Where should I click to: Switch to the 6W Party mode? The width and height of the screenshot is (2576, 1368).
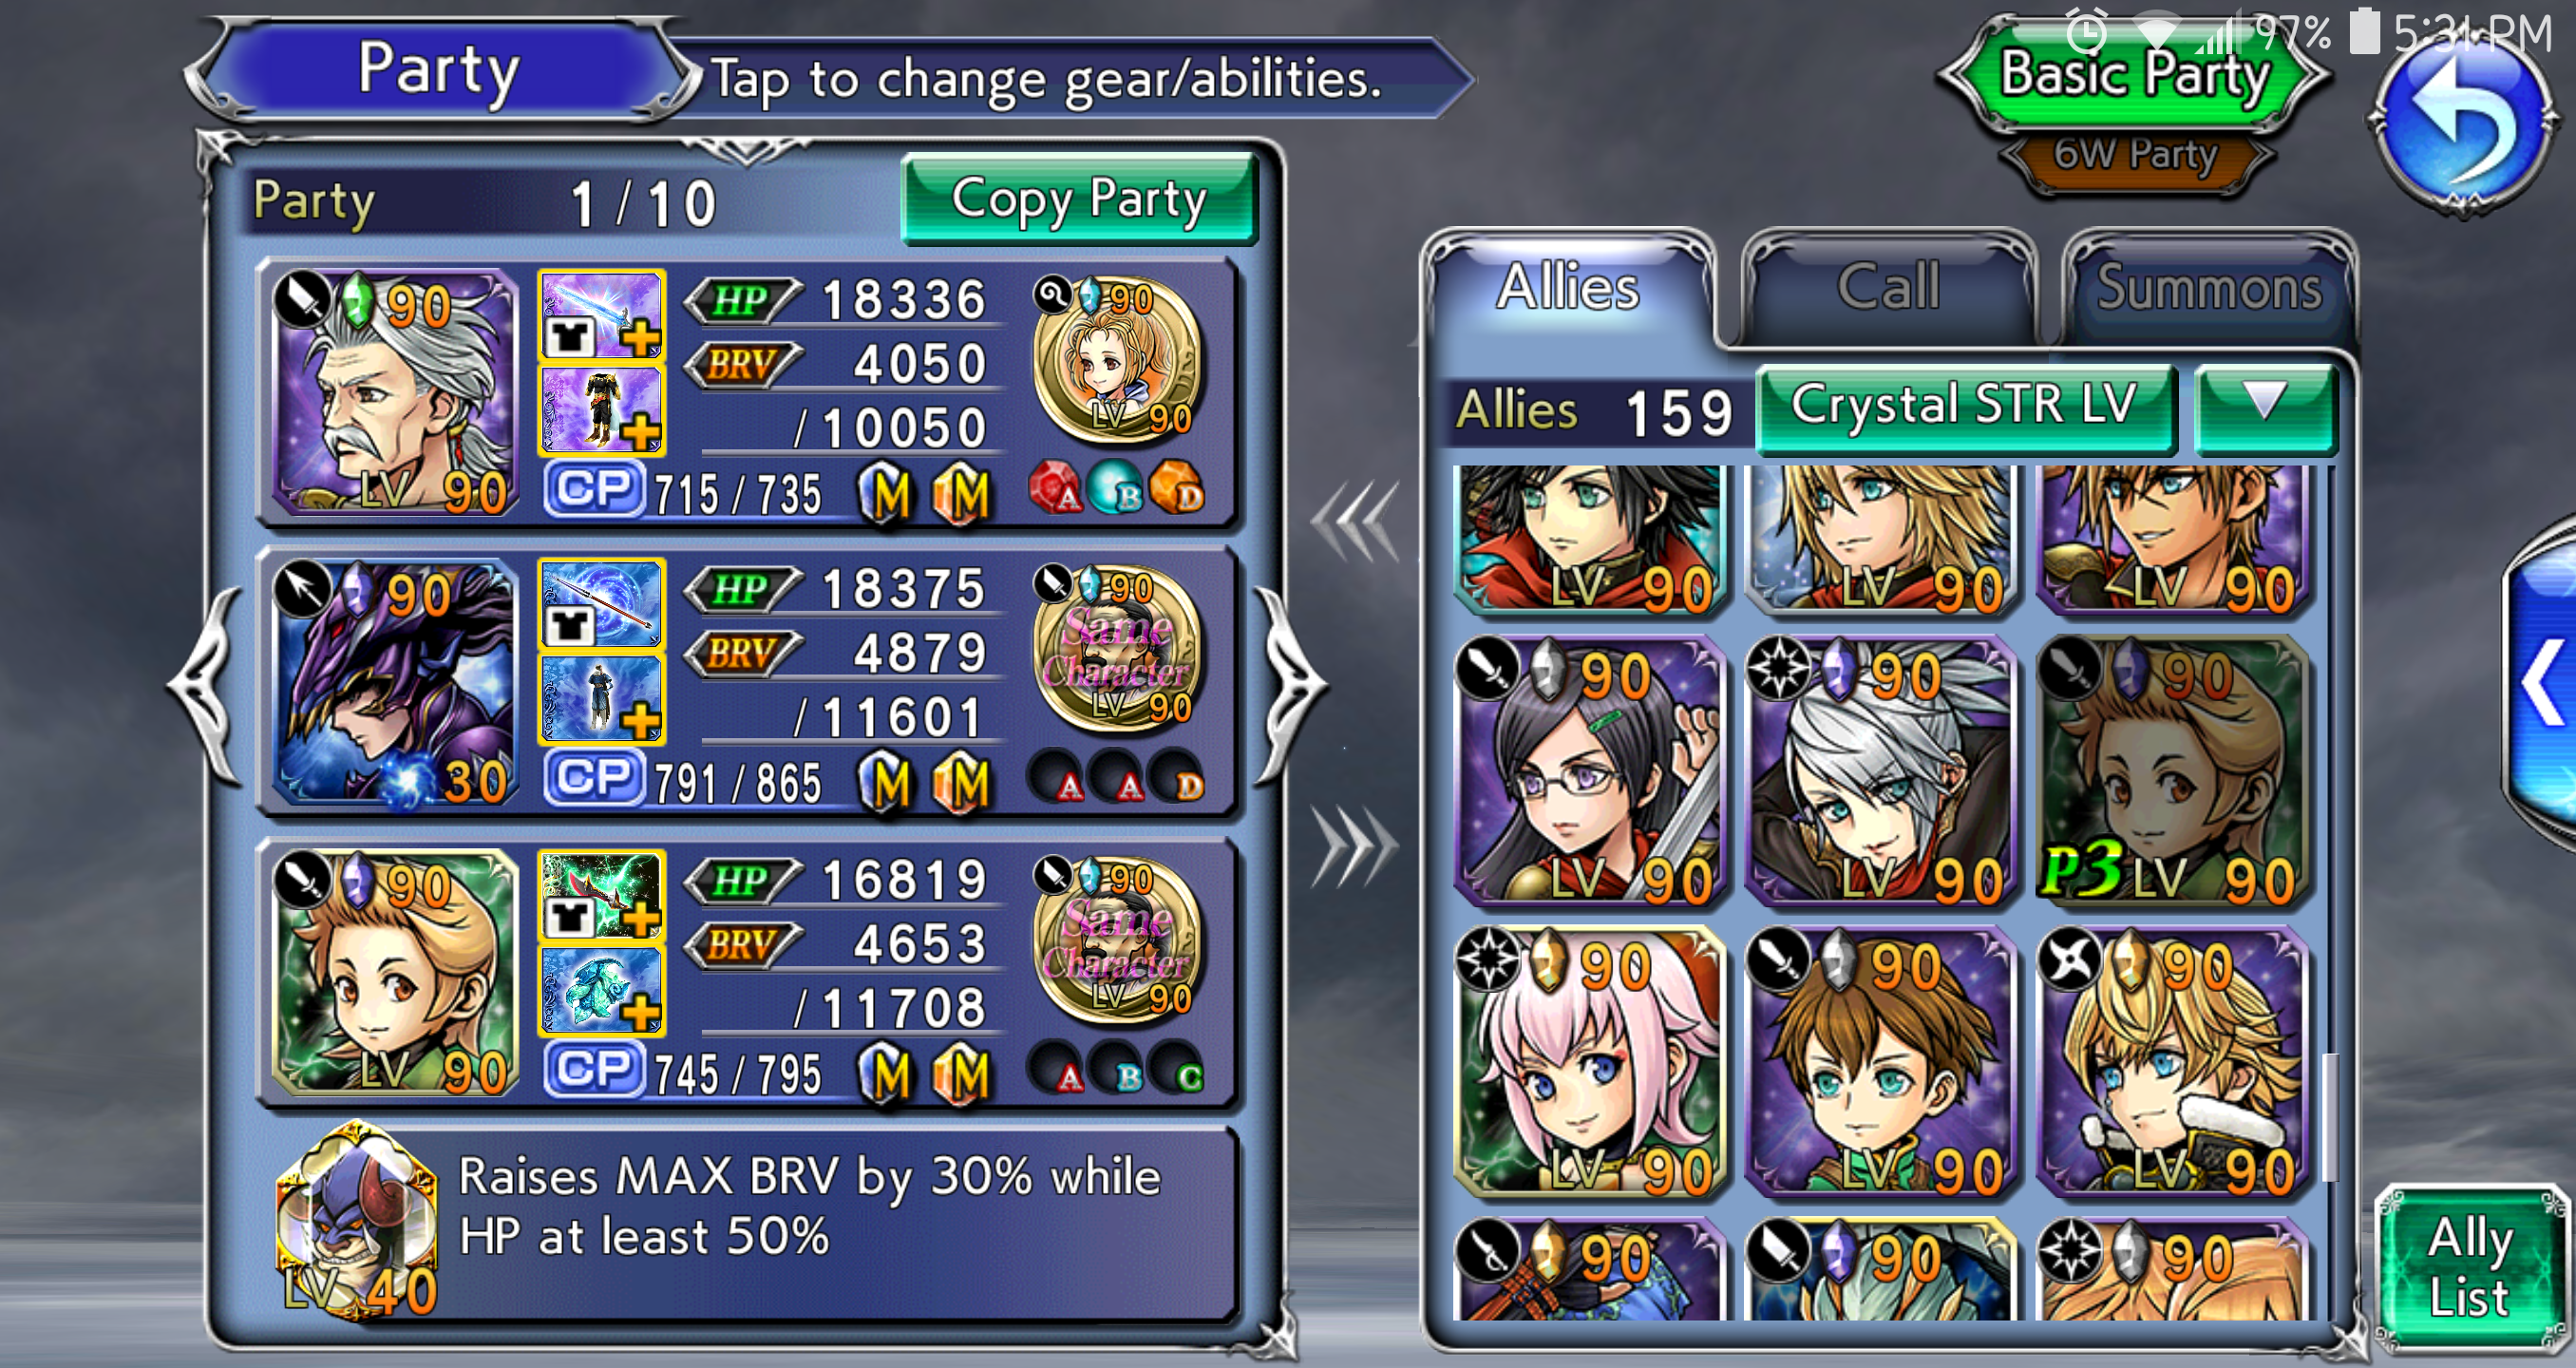2136,156
